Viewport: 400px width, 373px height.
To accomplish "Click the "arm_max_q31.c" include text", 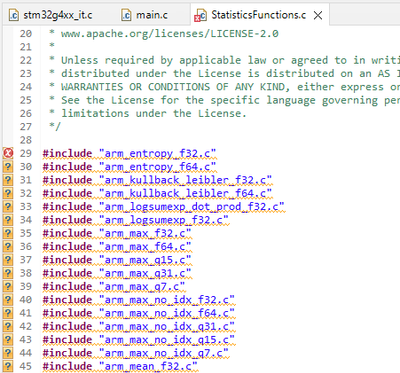I will [x=145, y=273].
